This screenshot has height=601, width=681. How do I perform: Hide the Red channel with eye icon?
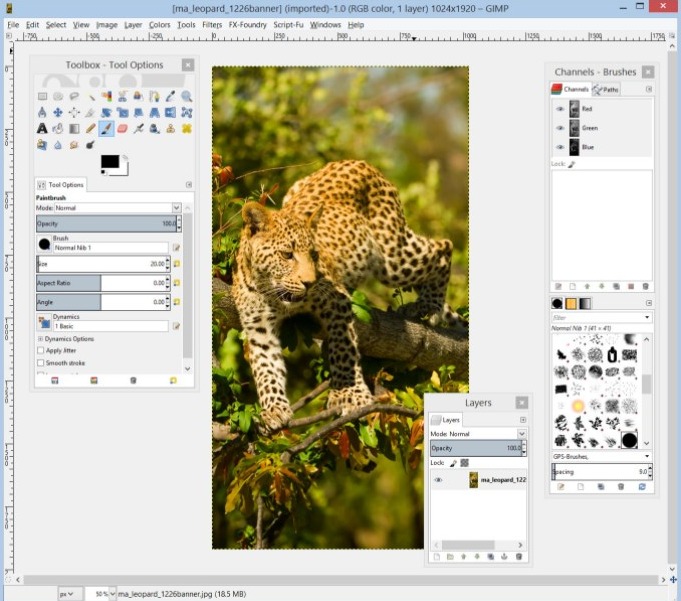pyautogui.click(x=560, y=109)
